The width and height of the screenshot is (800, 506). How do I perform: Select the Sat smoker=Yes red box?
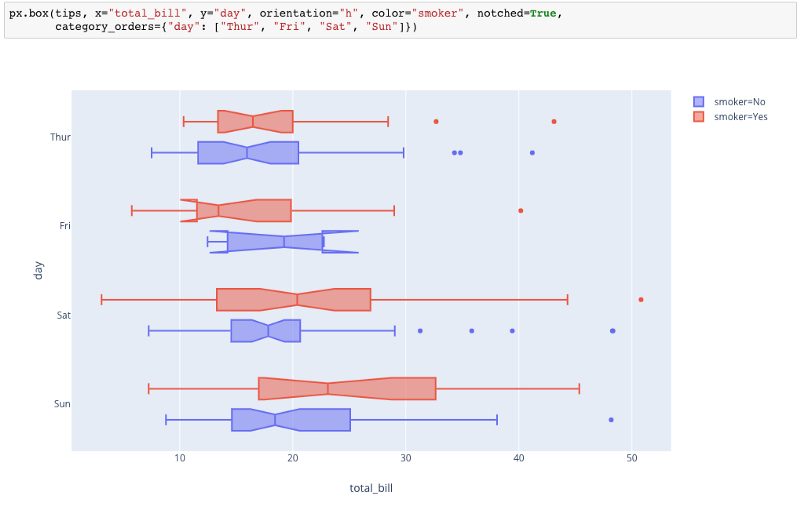(x=293, y=299)
